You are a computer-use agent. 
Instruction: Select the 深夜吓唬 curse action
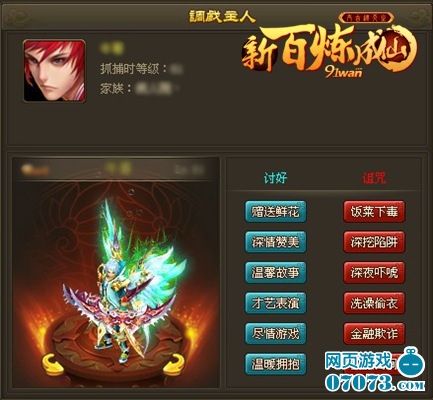[374, 273]
